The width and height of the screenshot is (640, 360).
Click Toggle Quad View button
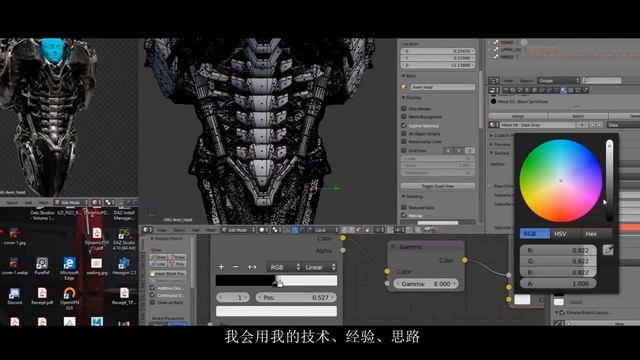[438, 186]
